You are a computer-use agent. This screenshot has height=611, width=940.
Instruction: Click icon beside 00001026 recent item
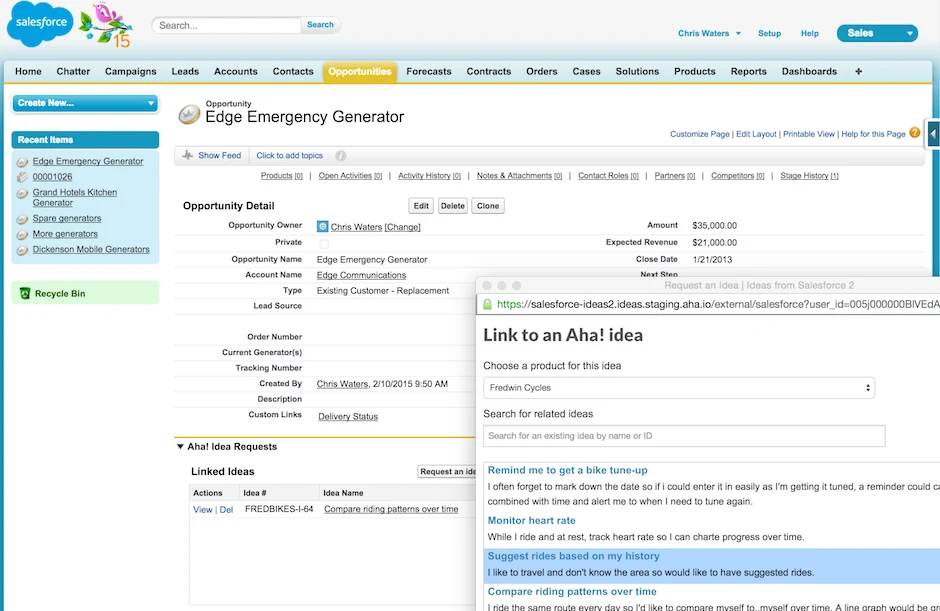(22, 177)
